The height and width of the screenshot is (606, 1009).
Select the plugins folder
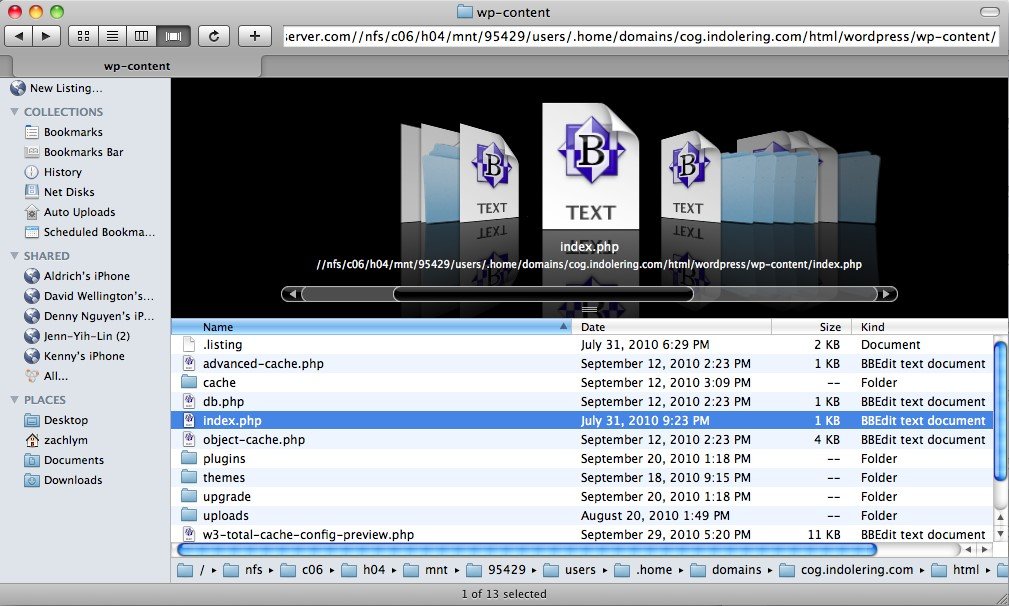point(582,459)
